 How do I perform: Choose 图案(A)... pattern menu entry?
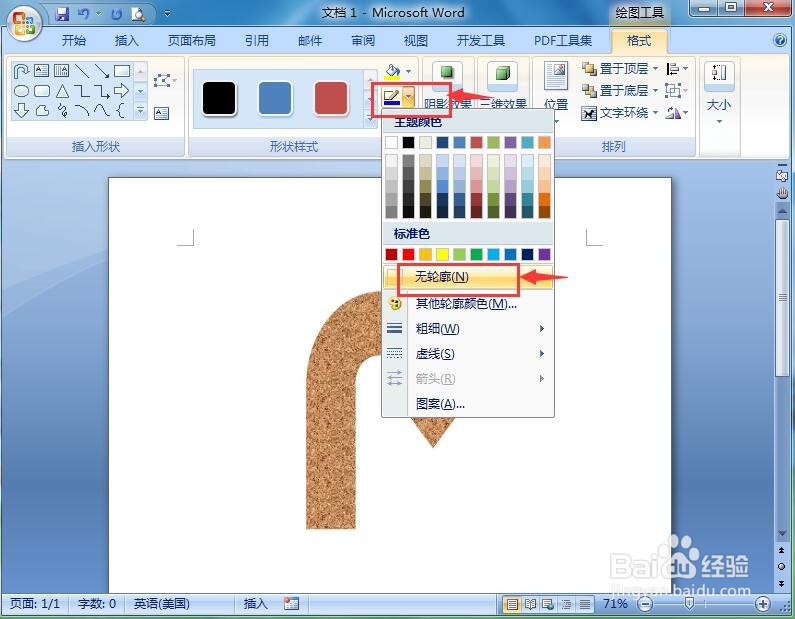click(468, 404)
